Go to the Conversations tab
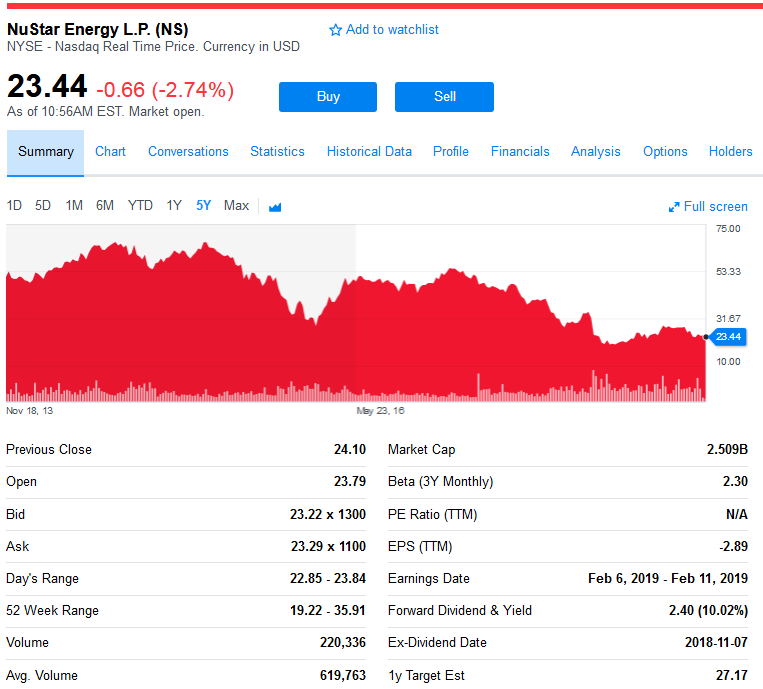 188,152
